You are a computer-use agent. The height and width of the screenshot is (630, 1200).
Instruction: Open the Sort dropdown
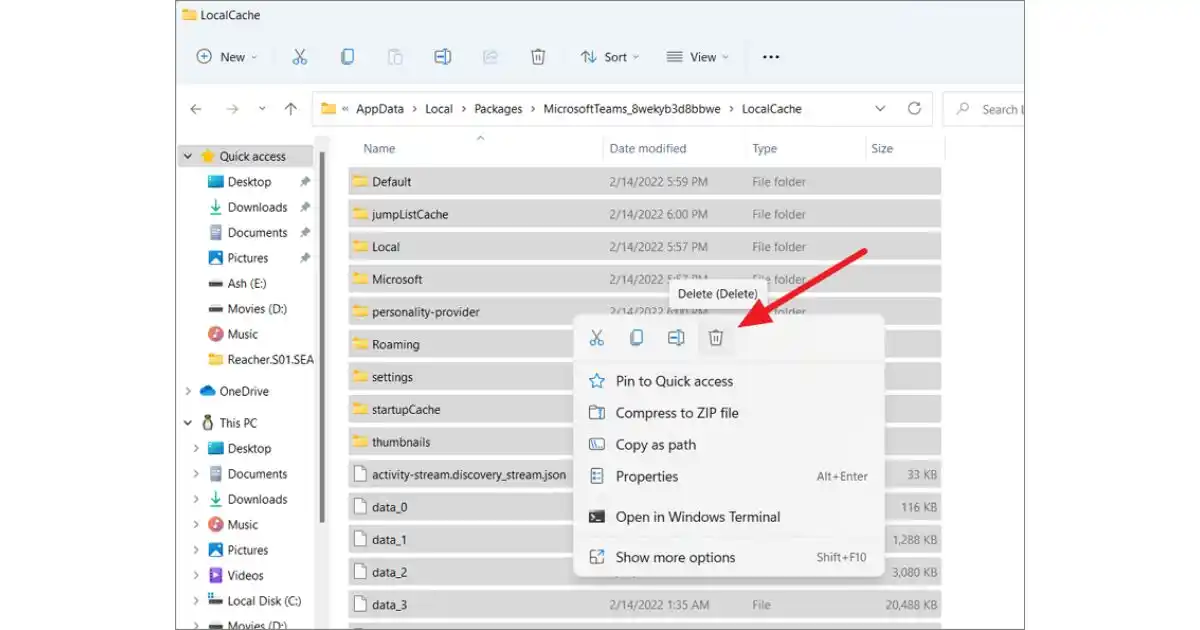[609, 57]
